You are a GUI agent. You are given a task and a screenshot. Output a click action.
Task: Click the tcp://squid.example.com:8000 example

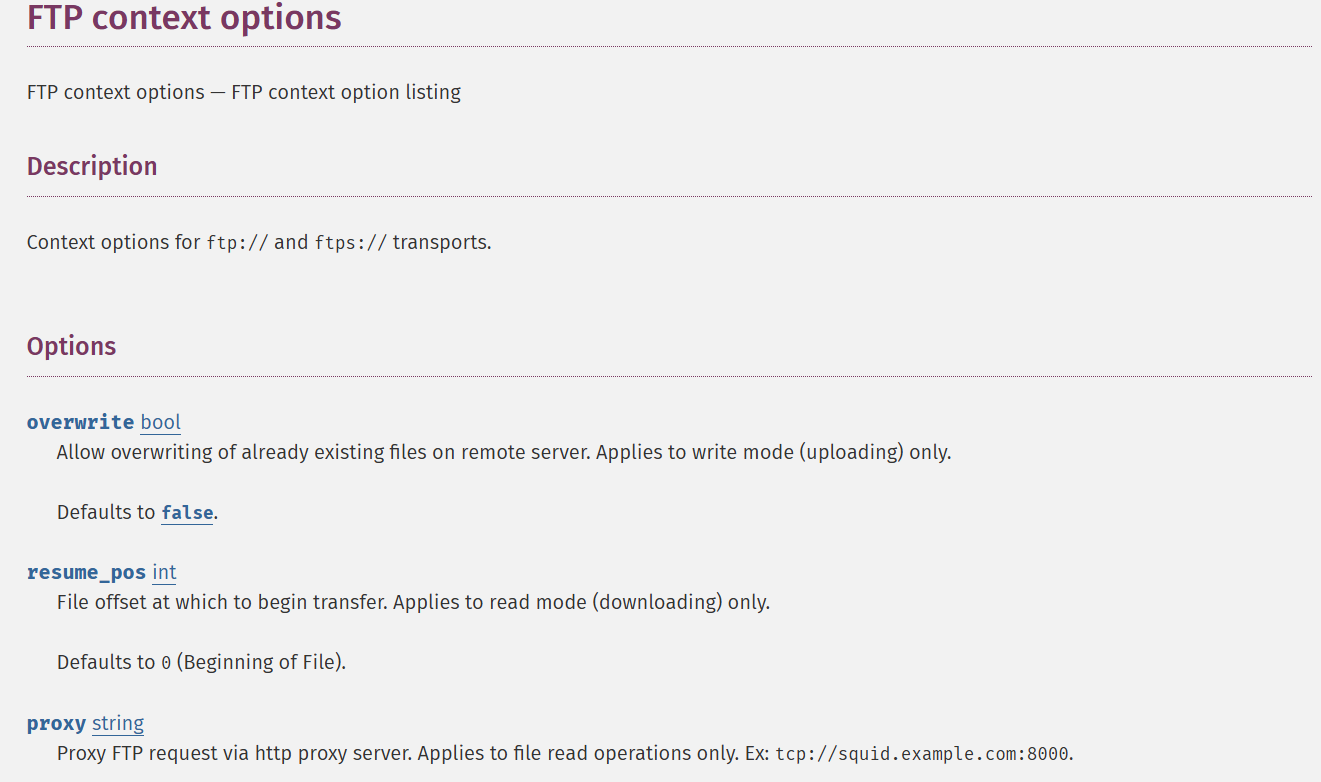pyautogui.click(x=921, y=754)
